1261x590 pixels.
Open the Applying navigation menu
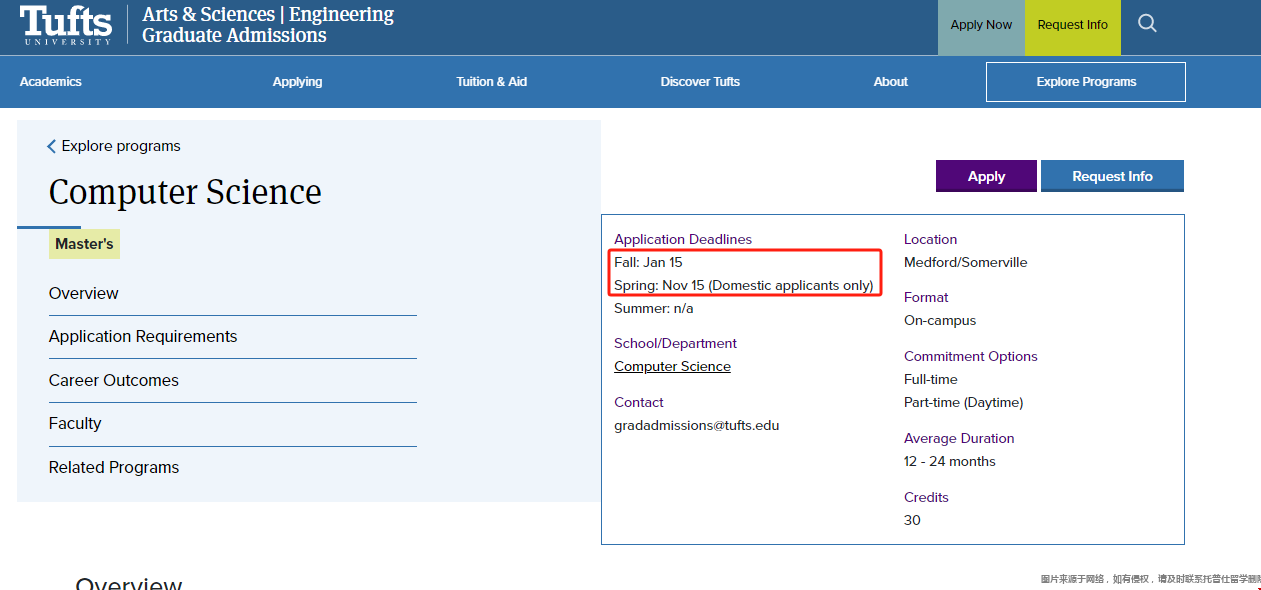(298, 82)
